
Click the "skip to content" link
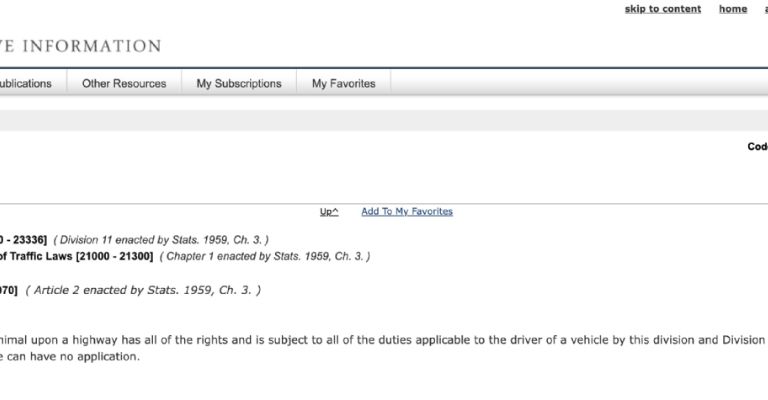click(x=662, y=9)
